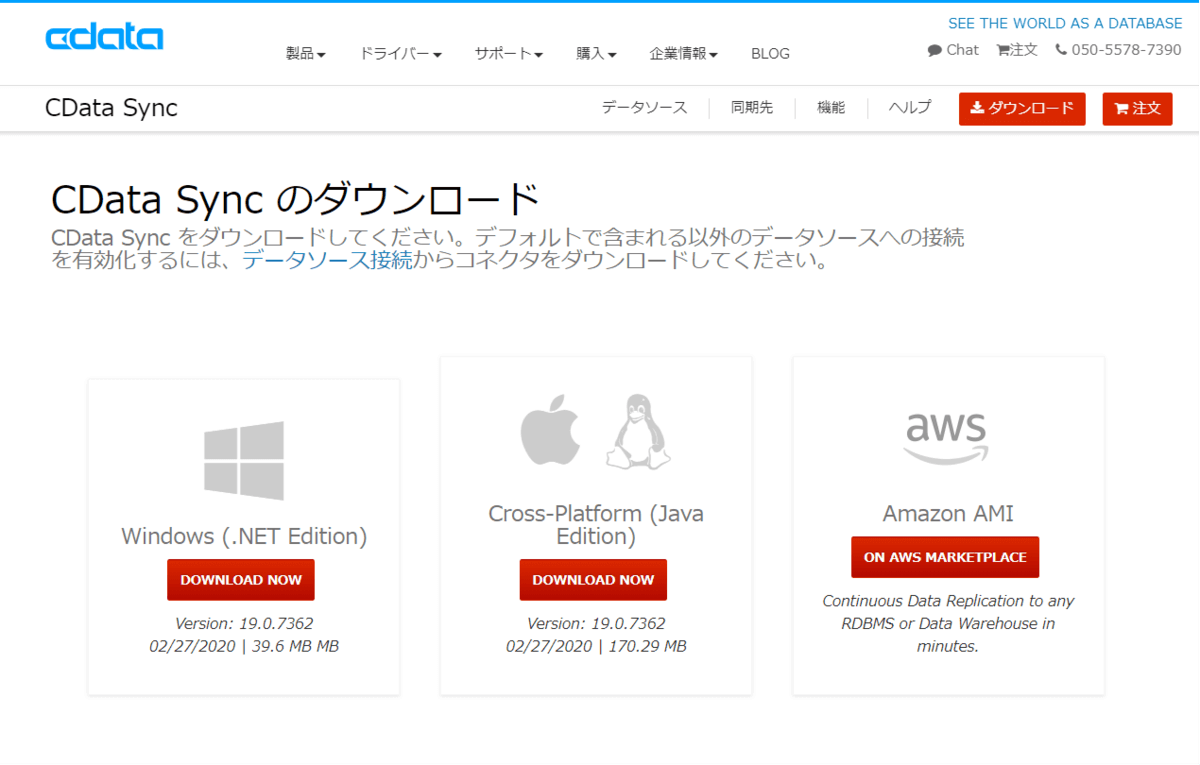This screenshot has height=765, width=1200.
Task: Click the AWS logo
Action: click(946, 437)
